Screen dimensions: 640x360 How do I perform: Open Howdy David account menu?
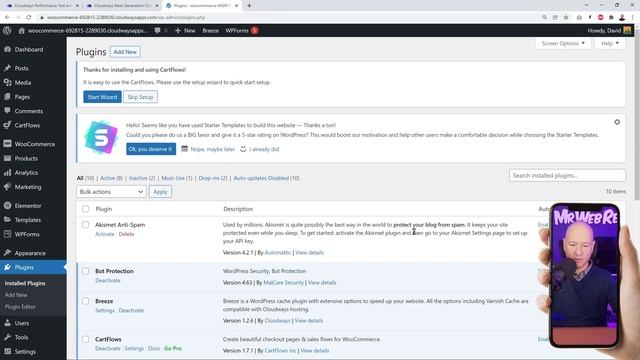[609, 31]
